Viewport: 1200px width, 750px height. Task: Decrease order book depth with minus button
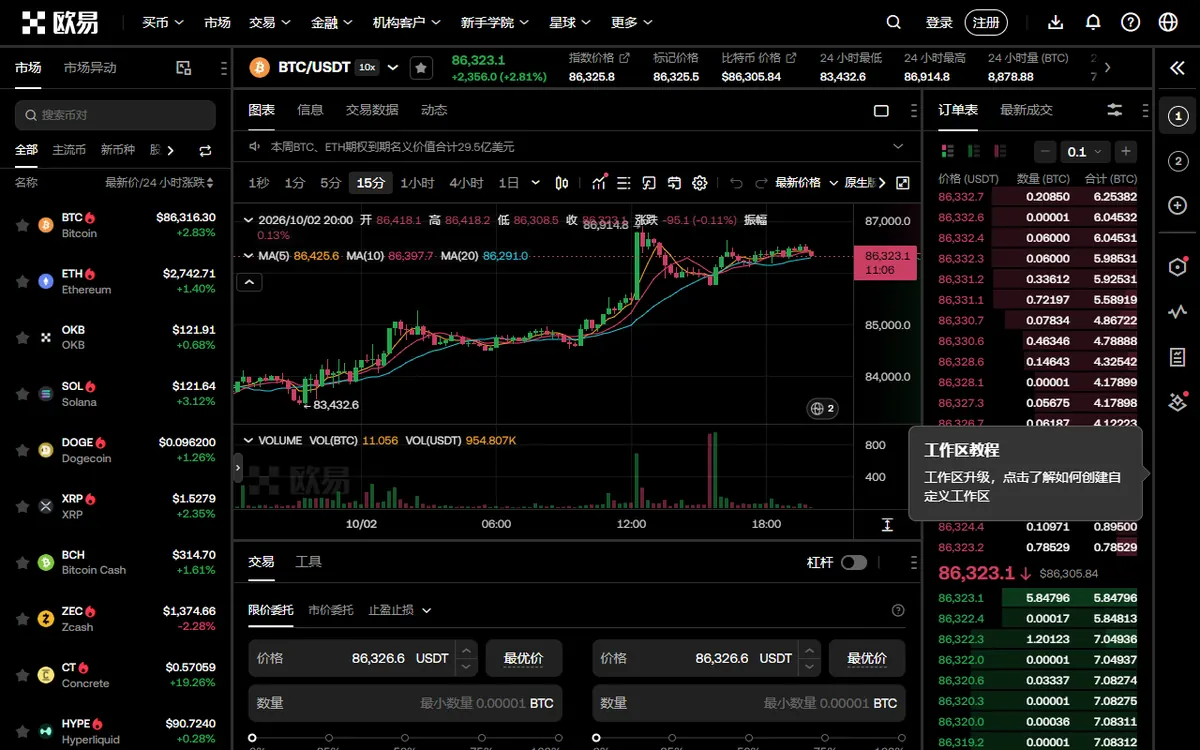(1045, 152)
